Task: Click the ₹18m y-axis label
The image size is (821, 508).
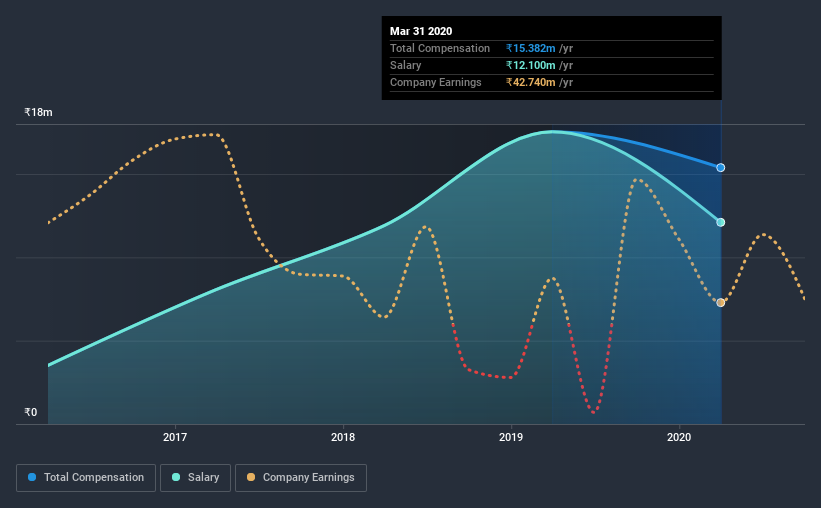Action: point(38,112)
